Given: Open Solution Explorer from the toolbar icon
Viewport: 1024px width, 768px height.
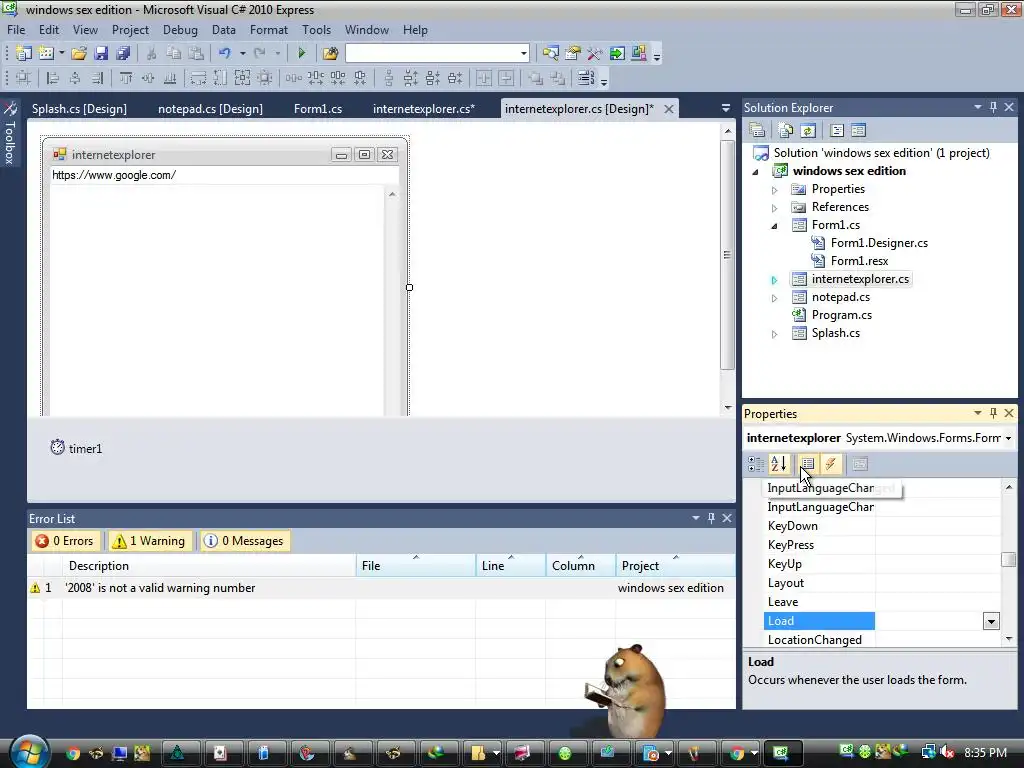Looking at the screenshot, I should [x=551, y=54].
